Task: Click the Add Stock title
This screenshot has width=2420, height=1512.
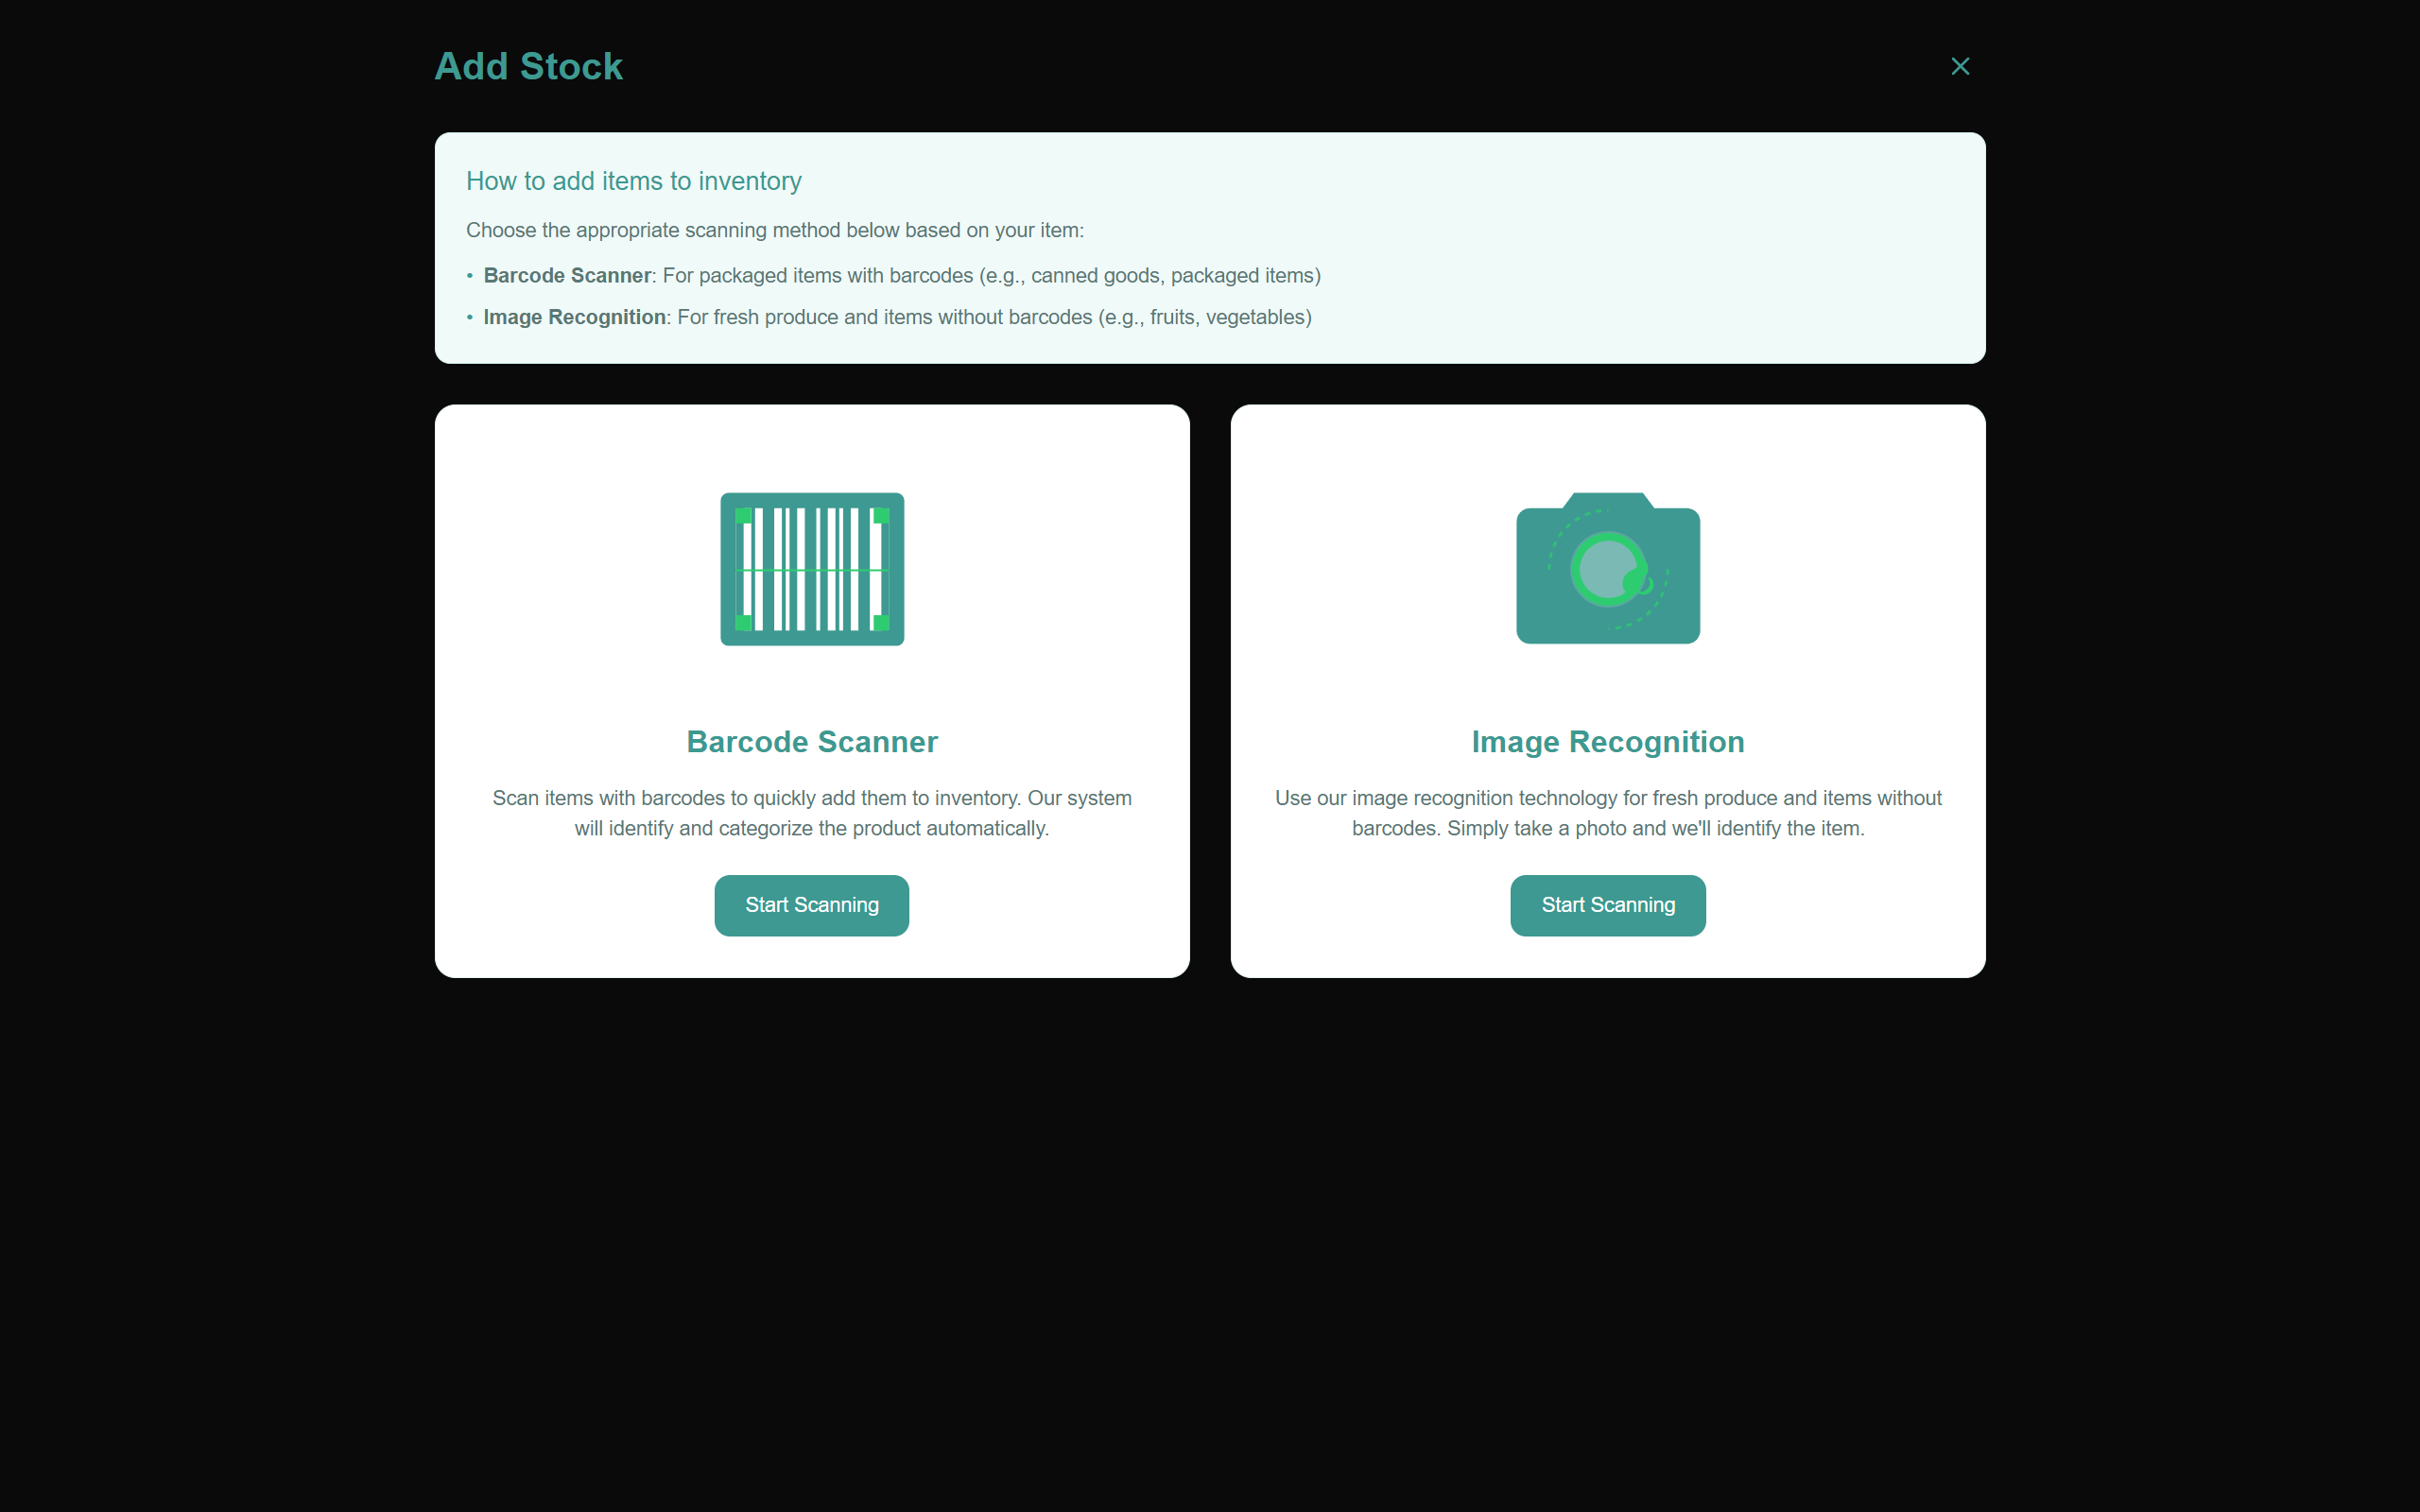Action: click(x=528, y=66)
